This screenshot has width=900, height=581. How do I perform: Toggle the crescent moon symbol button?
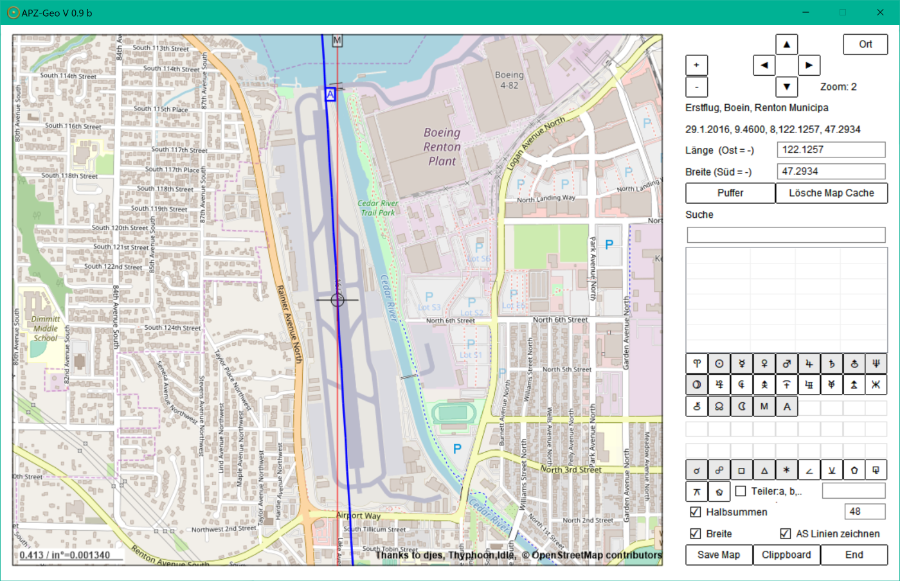tap(742, 406)
